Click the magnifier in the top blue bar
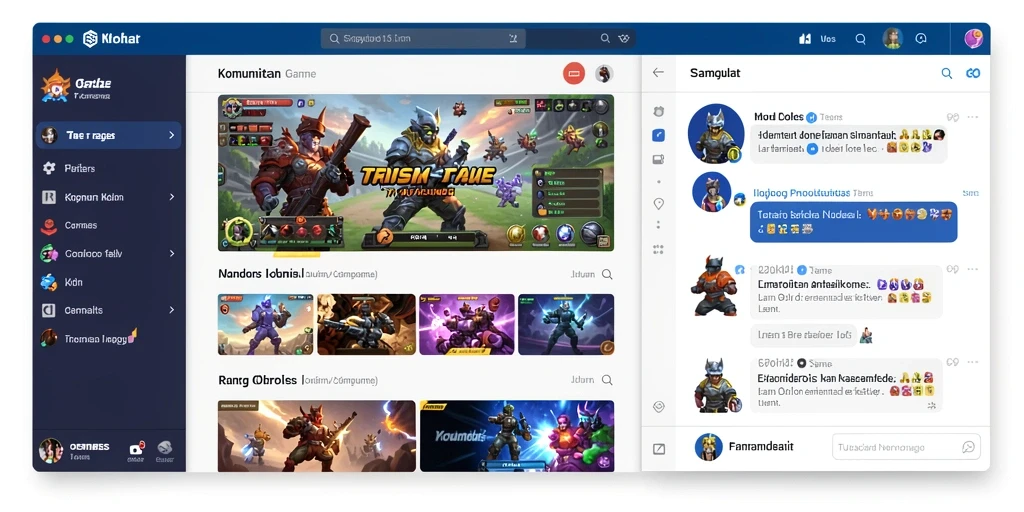Viewport: 1024px width, 512px height. (x=861, y=39)
